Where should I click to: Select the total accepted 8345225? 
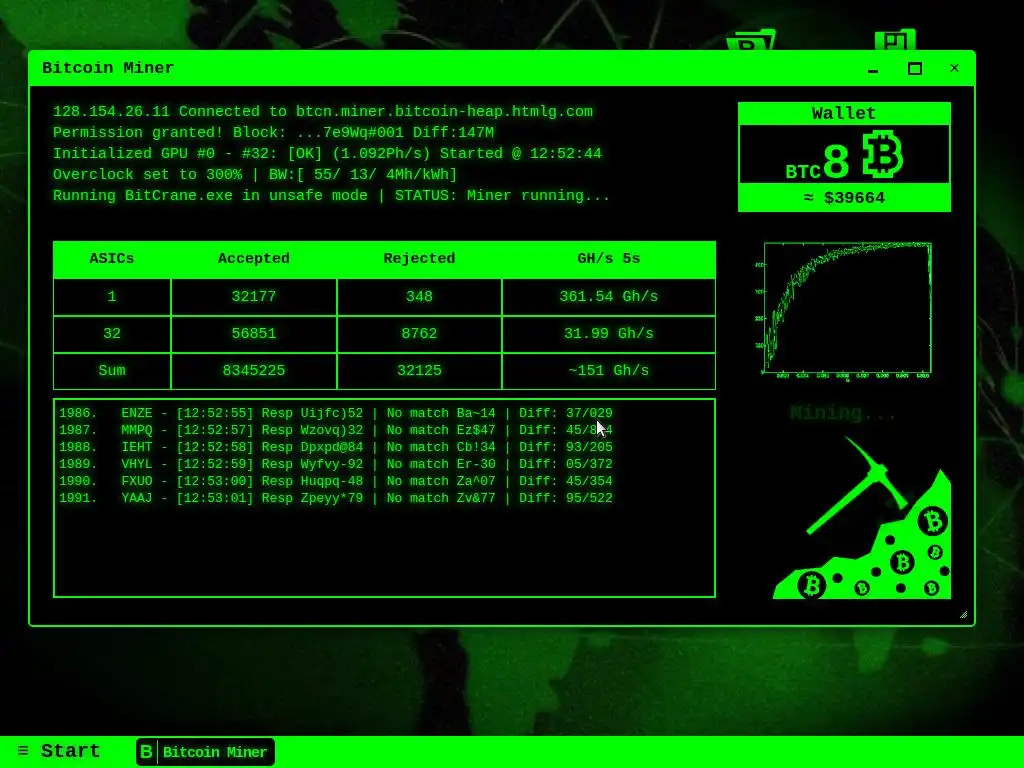[253, 370]
